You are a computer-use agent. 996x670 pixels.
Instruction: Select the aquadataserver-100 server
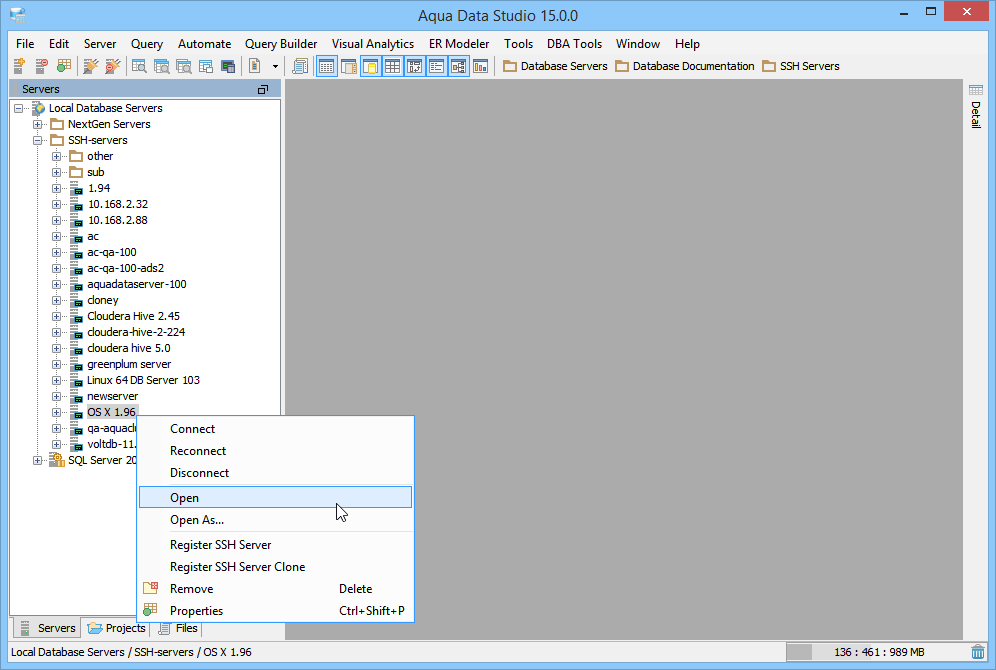click(137, 284)
